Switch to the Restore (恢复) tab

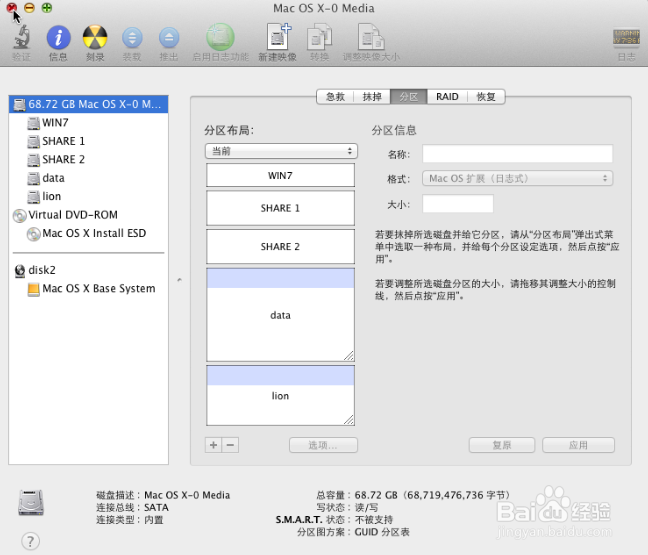[x=486, y=97]
